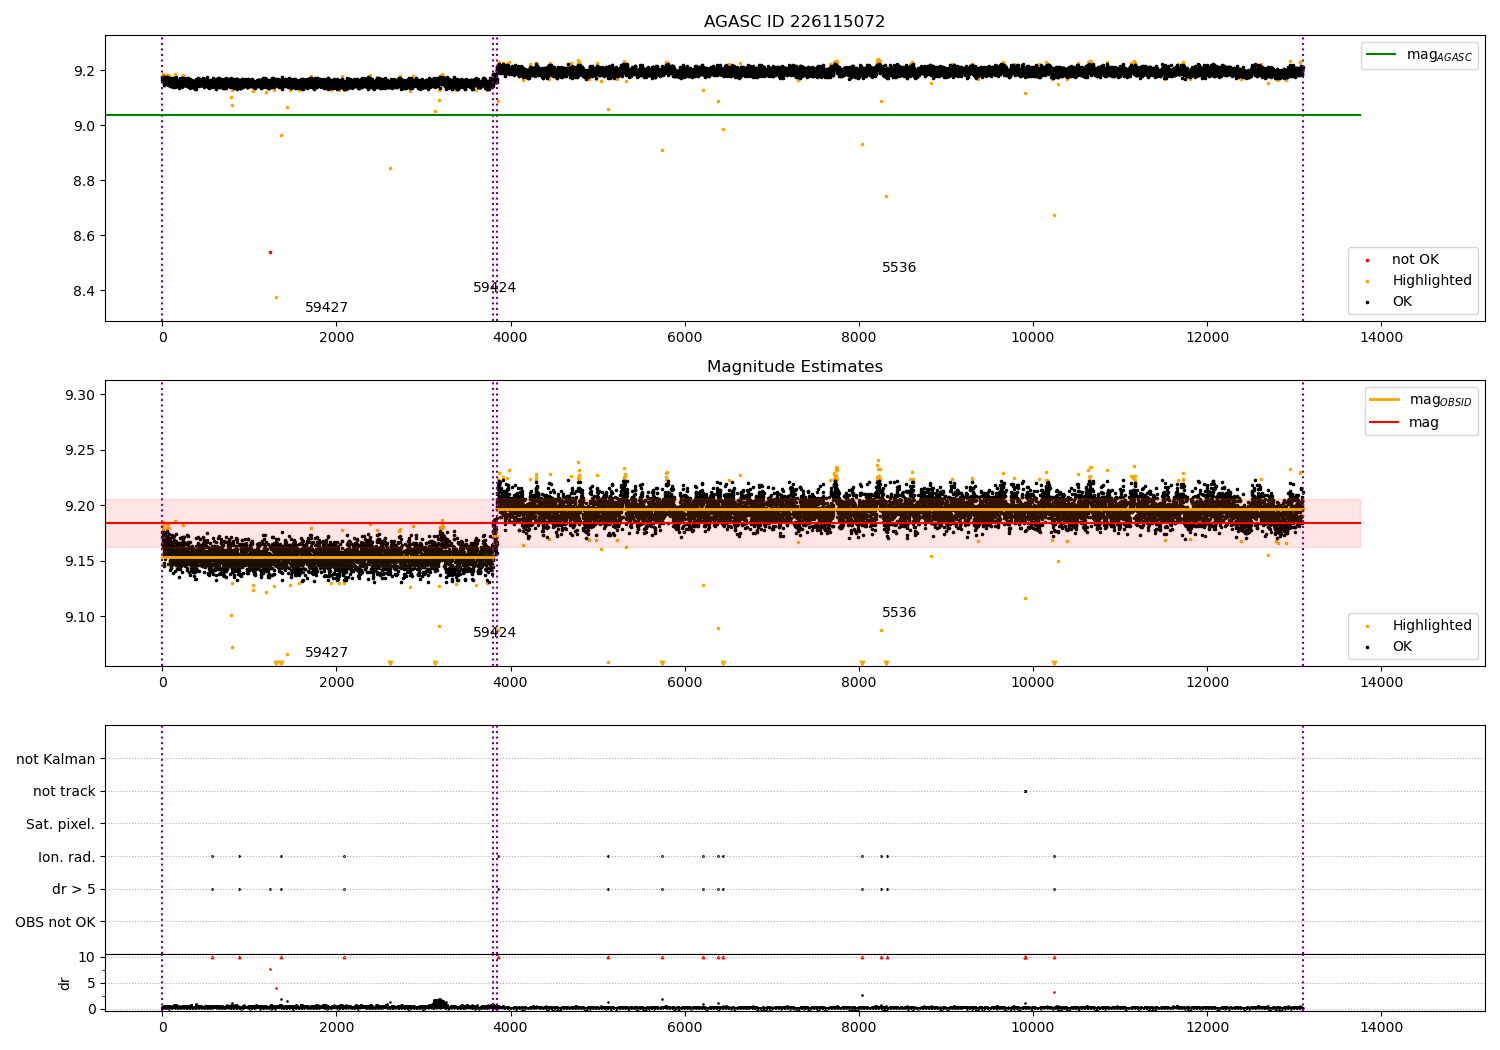Click "14000" x-axis tick under the top plot
The height and width of the screenshot is (1050, 1500).
pyautogui.click(x=1381, y=338)
